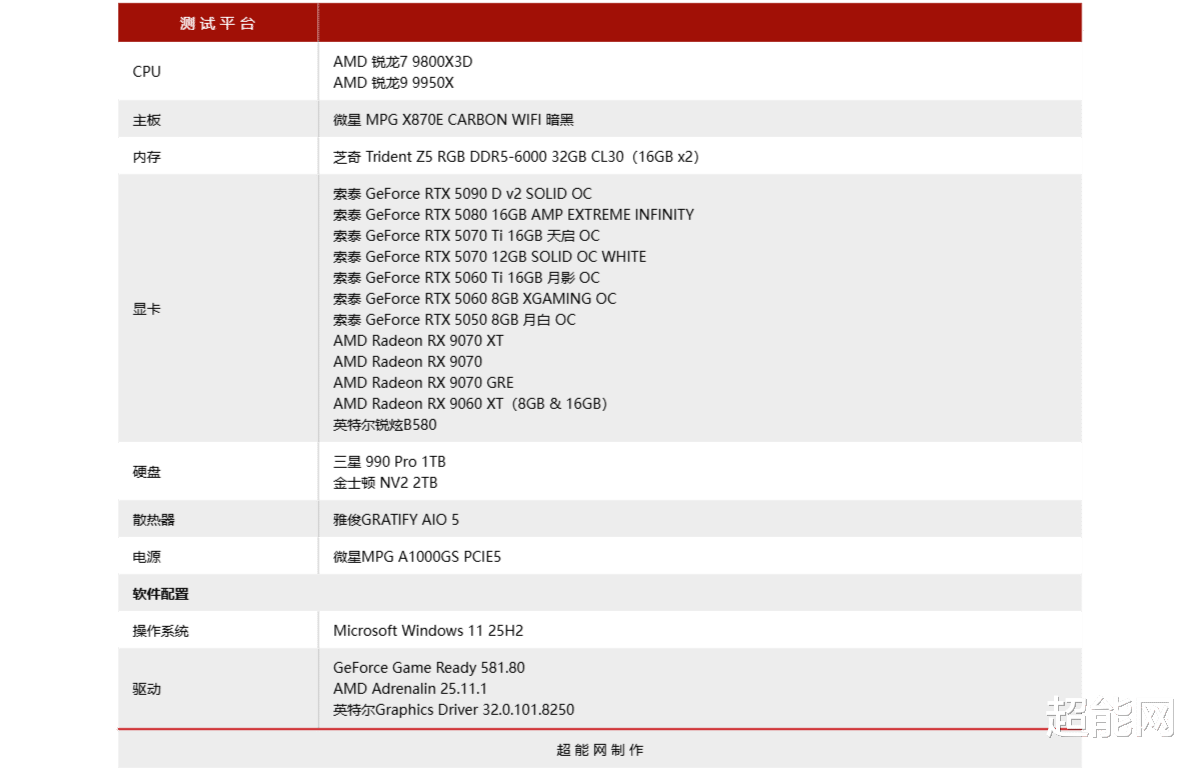The height and width of the screenshot is (768, 1200).
Task: Click 索泰 GeForce RTX 5090 D v2 SOLID OC
Action: click(x=462, y=194)
